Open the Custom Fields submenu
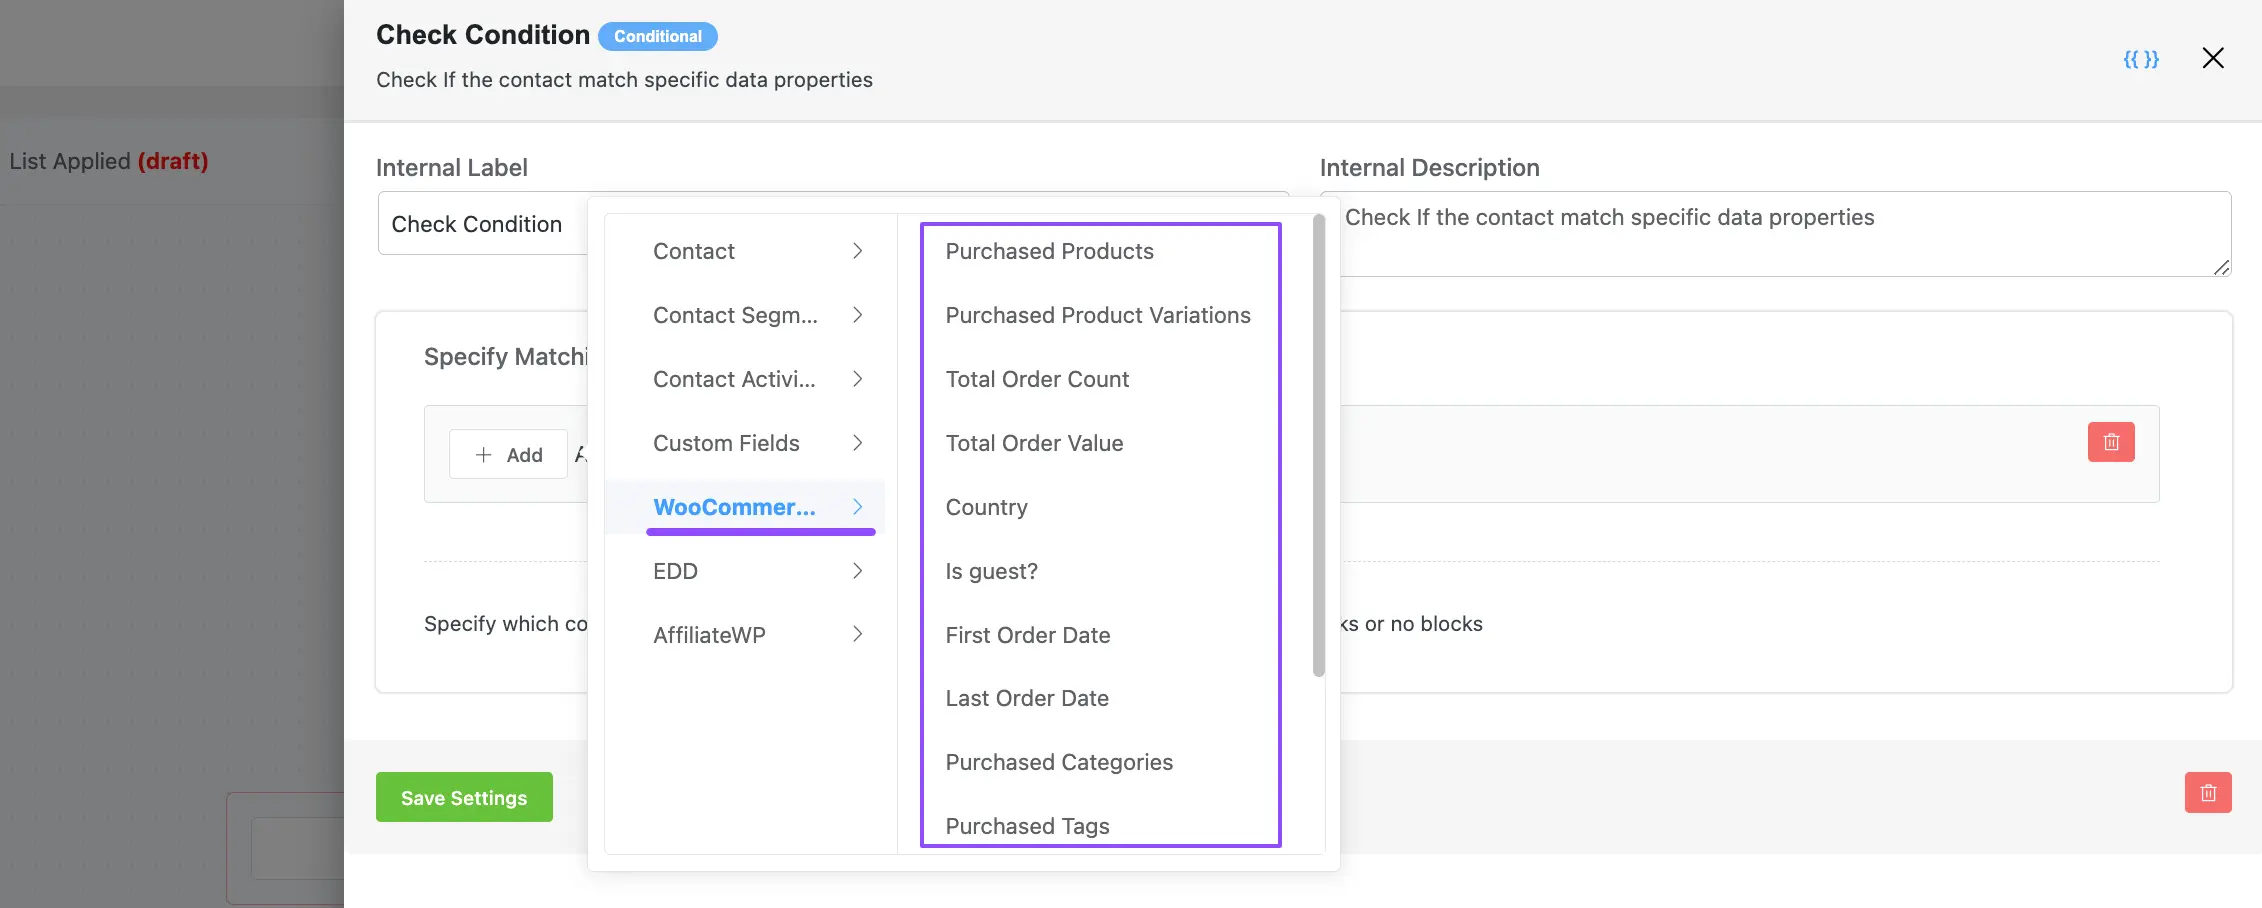The image size is (2262, 908). point(745,443)
